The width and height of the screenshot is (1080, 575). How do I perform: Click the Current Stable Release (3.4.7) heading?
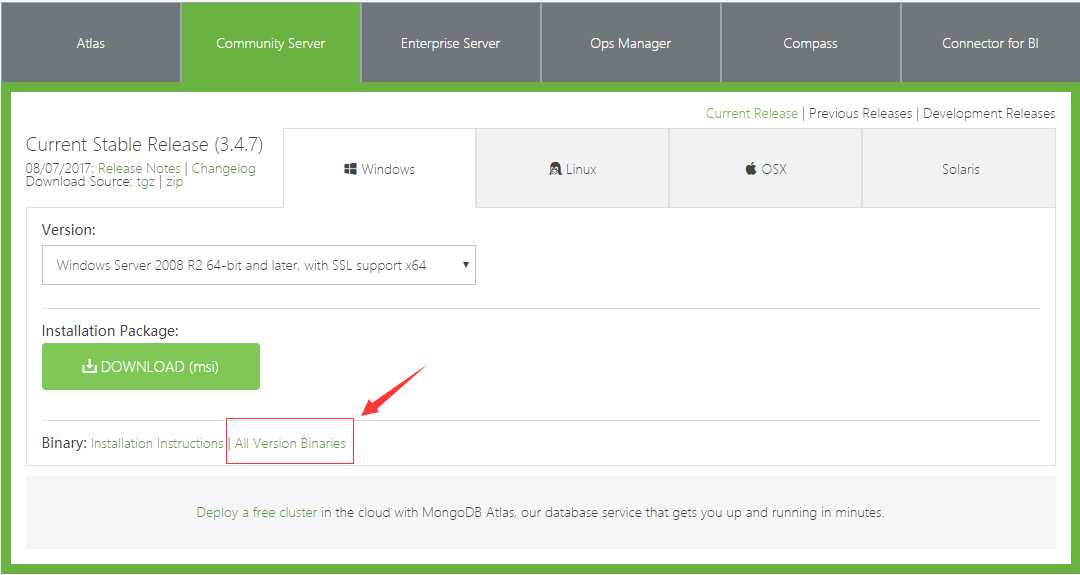144,145
